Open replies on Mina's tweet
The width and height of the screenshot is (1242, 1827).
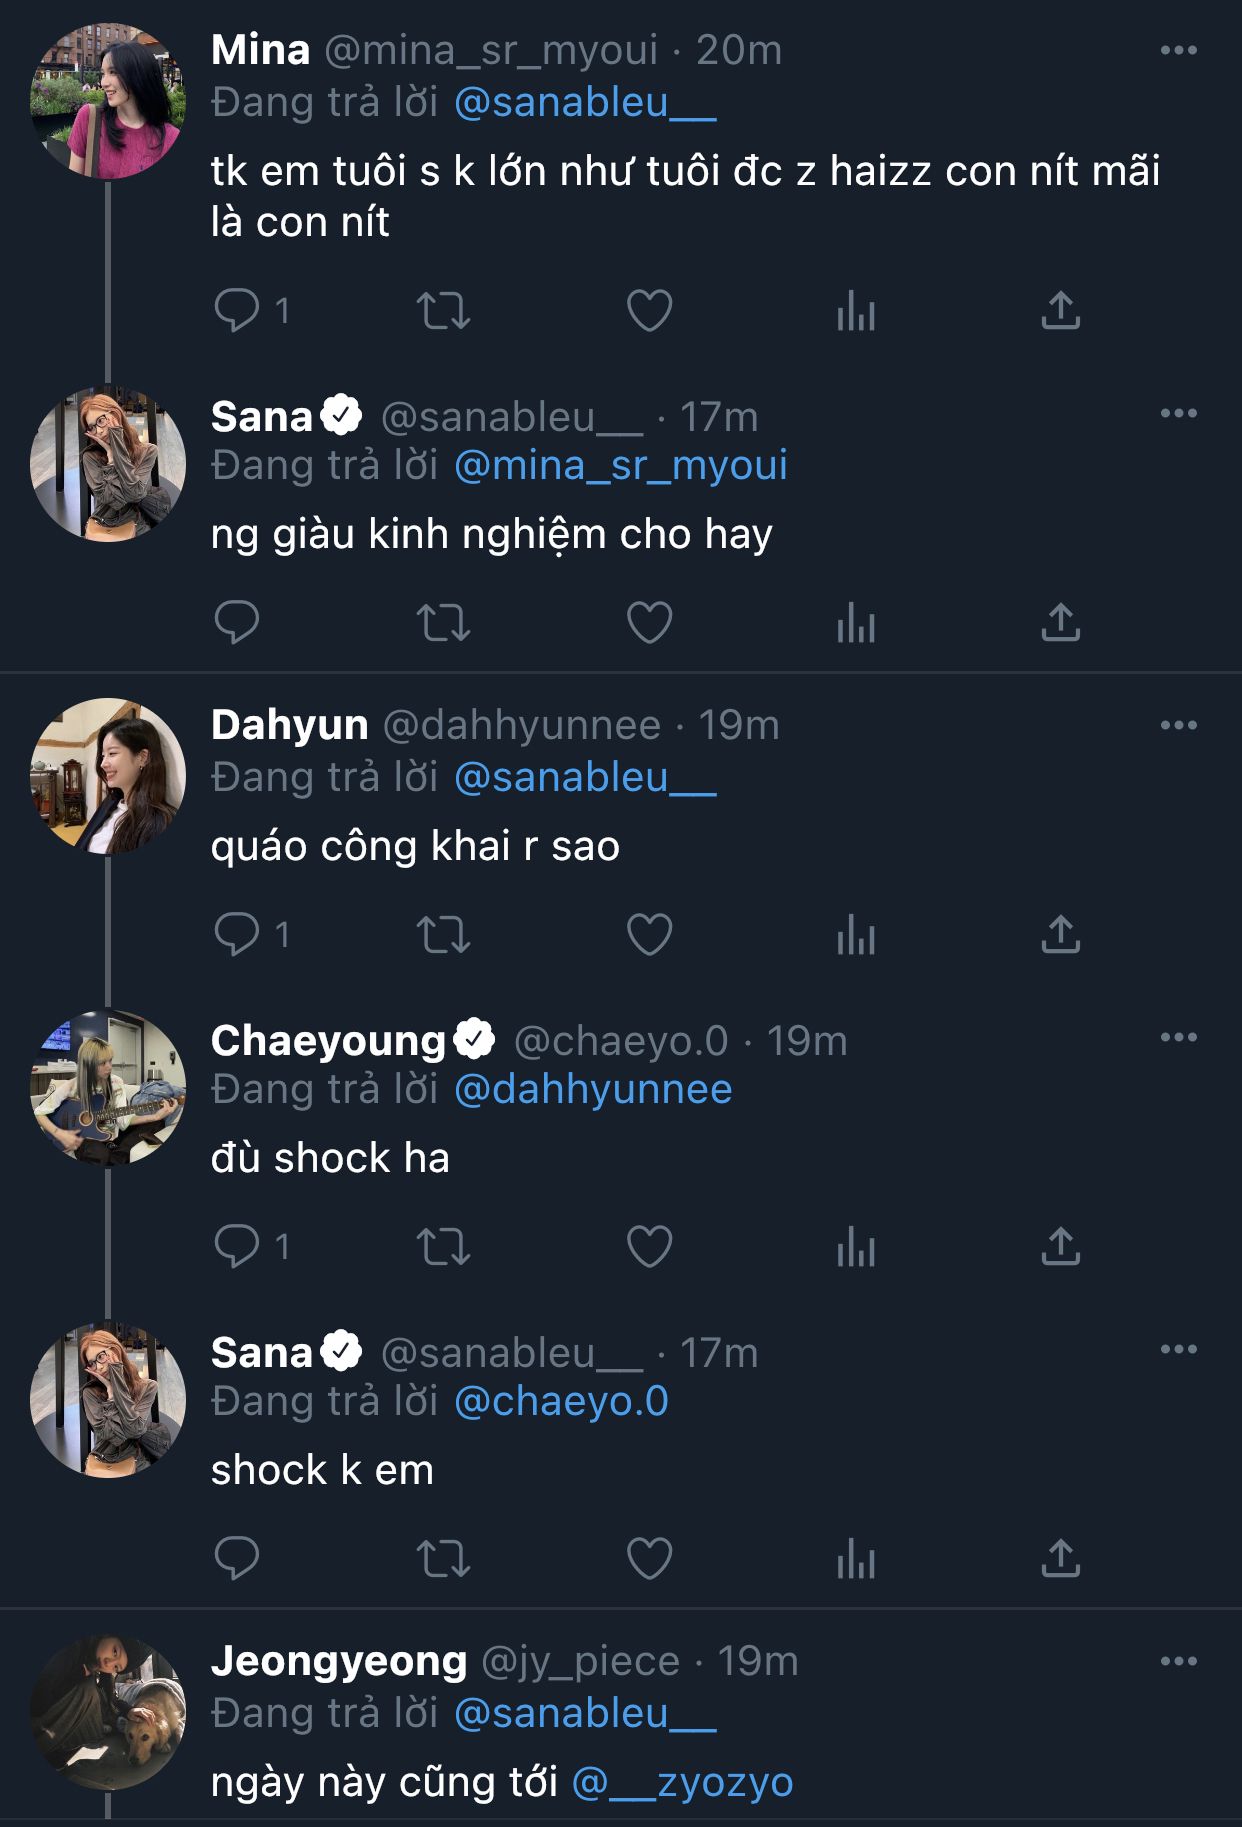click(238, 311)
